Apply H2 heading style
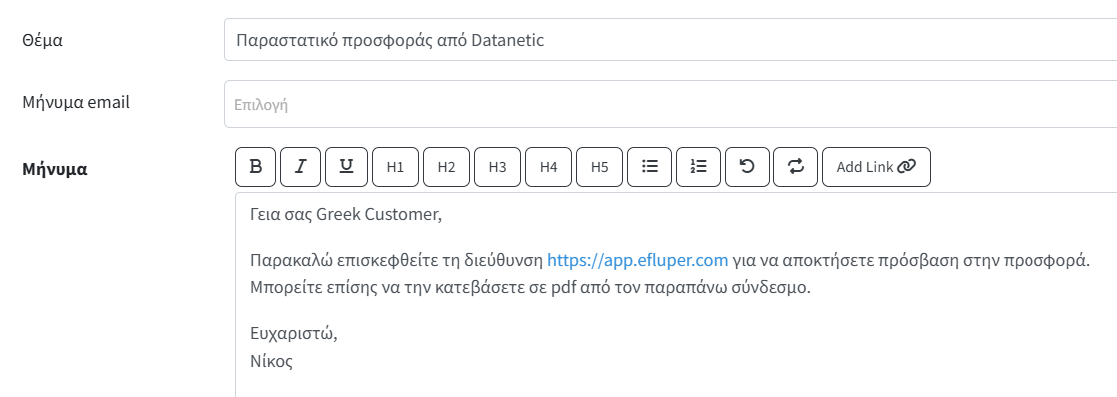Viewport: 1117px width, 397px height. tap(446, 167)
